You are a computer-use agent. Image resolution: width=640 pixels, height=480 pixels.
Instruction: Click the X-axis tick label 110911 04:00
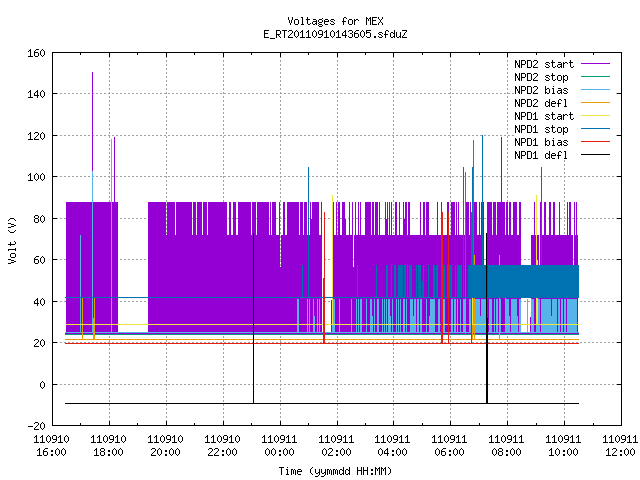pyautogui.click(x=392, y=446)
